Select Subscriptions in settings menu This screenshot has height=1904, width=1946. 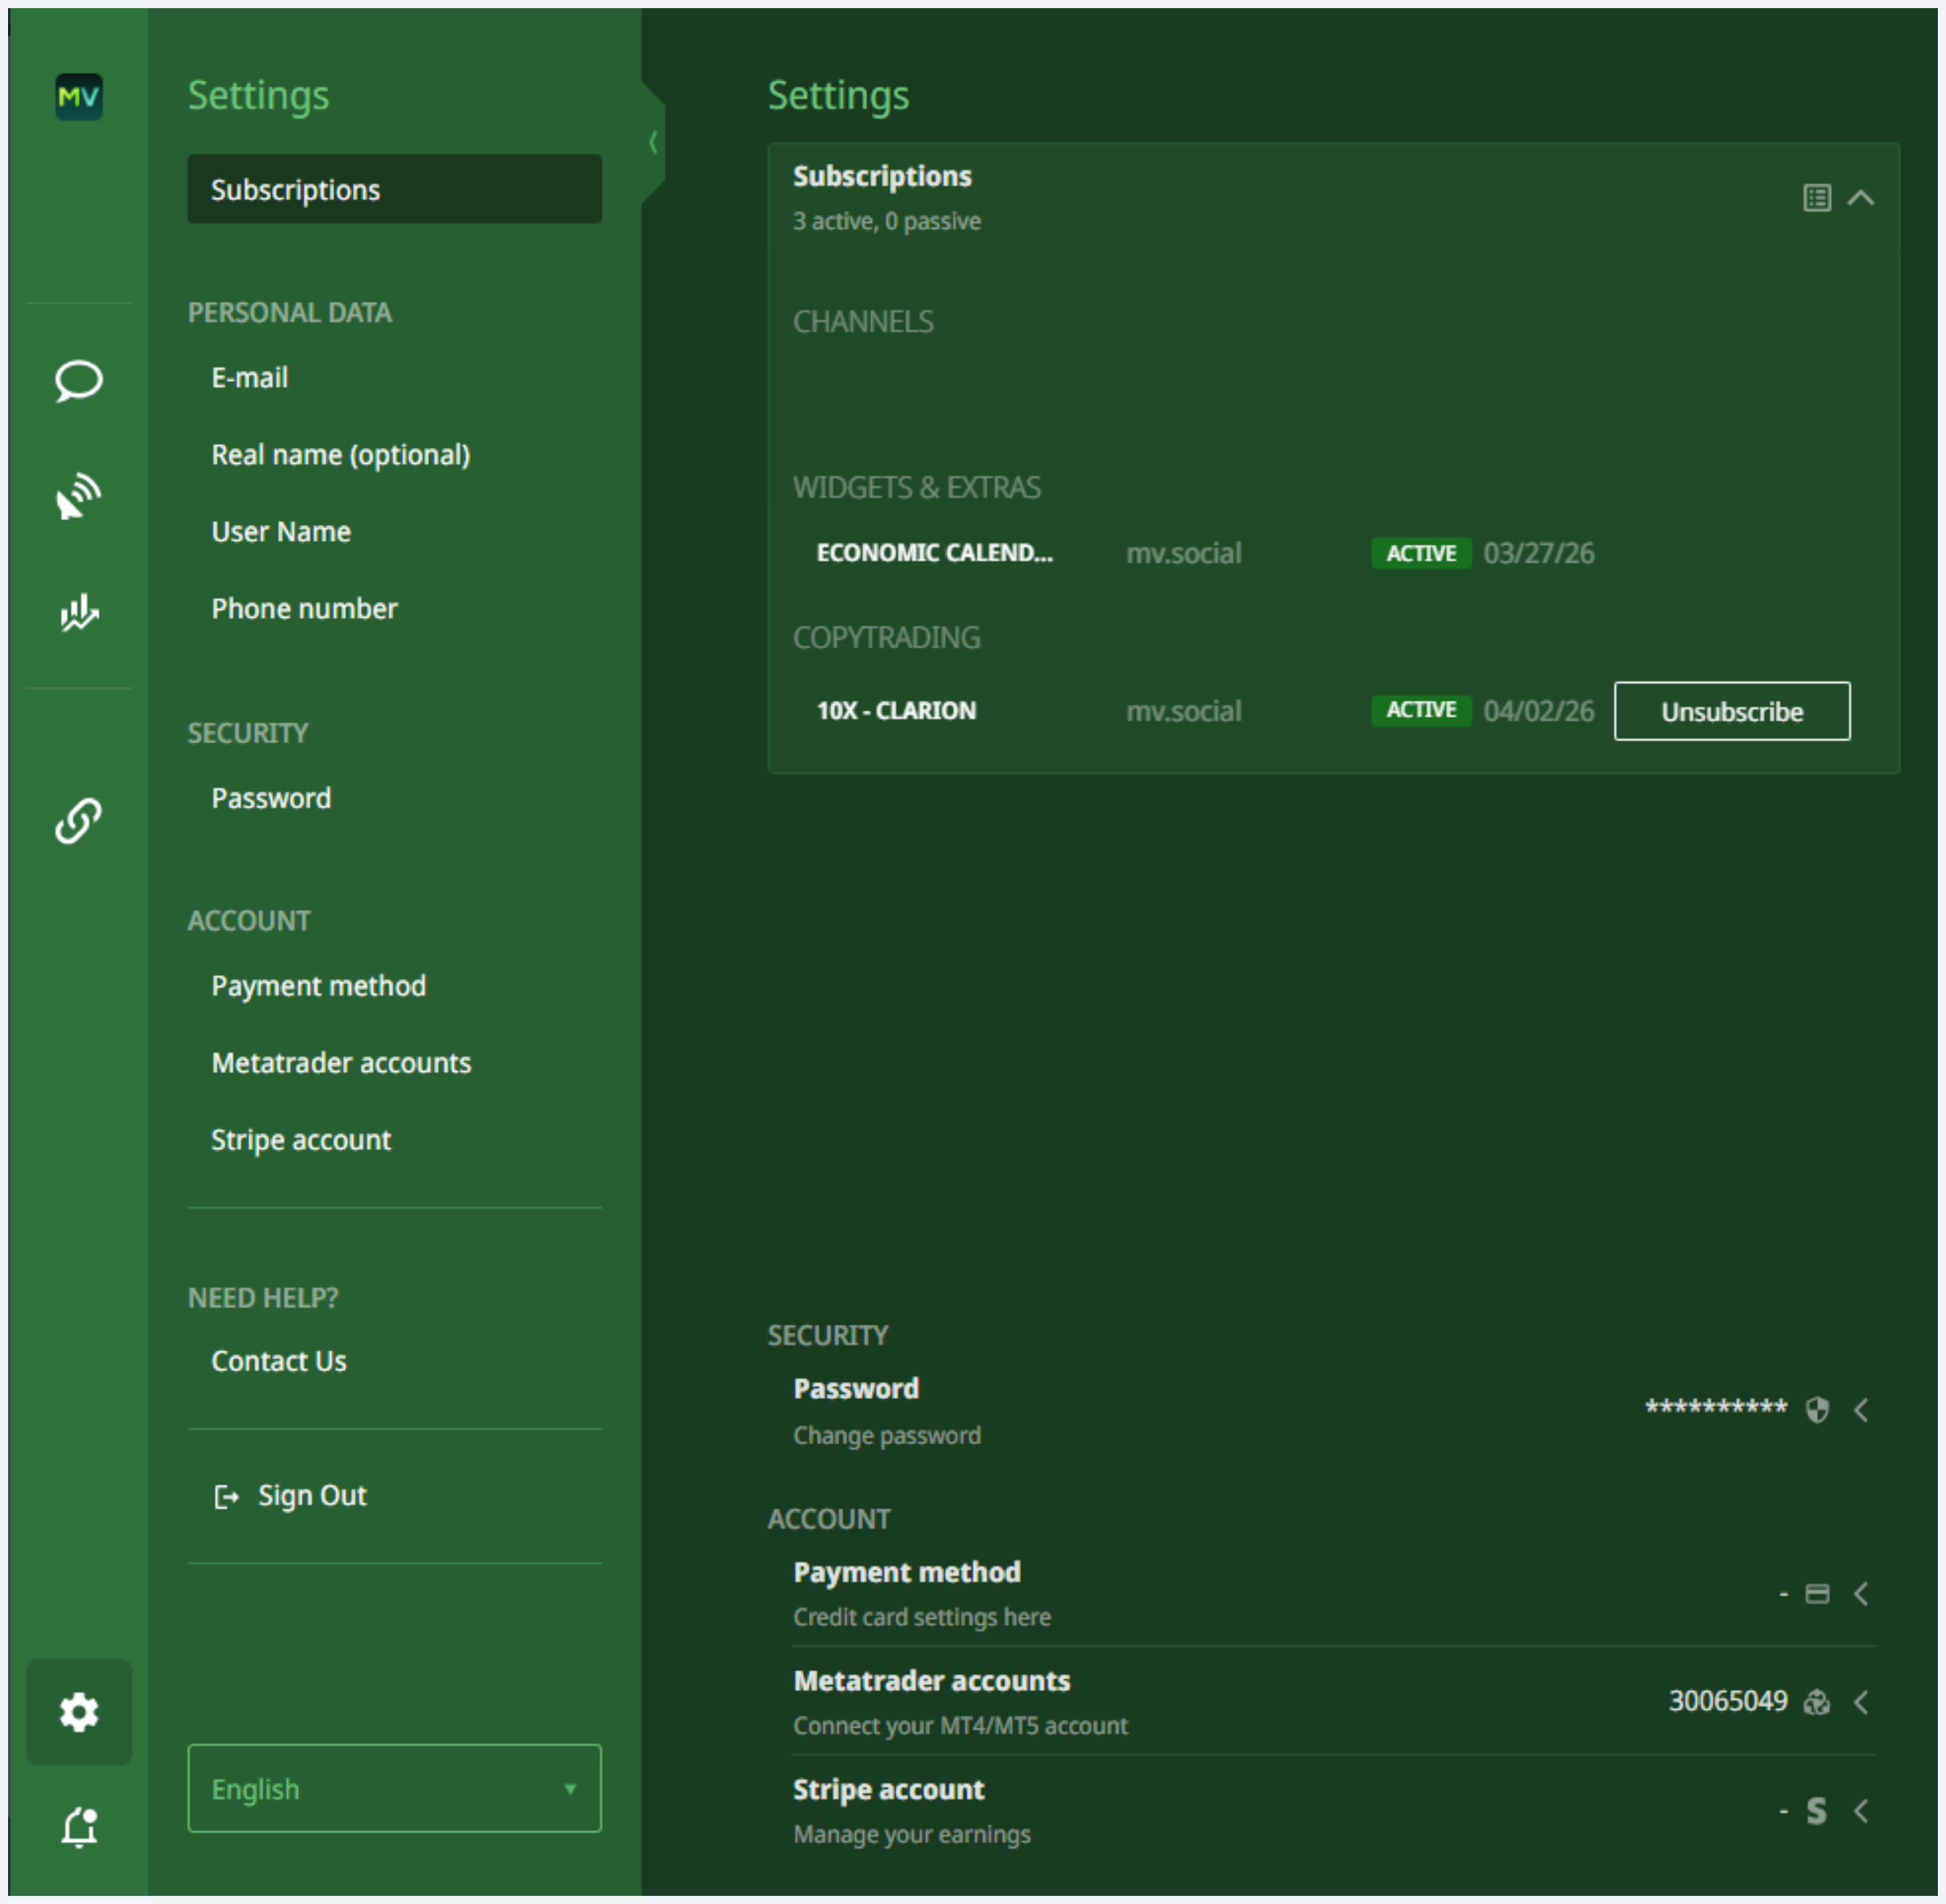394,189
